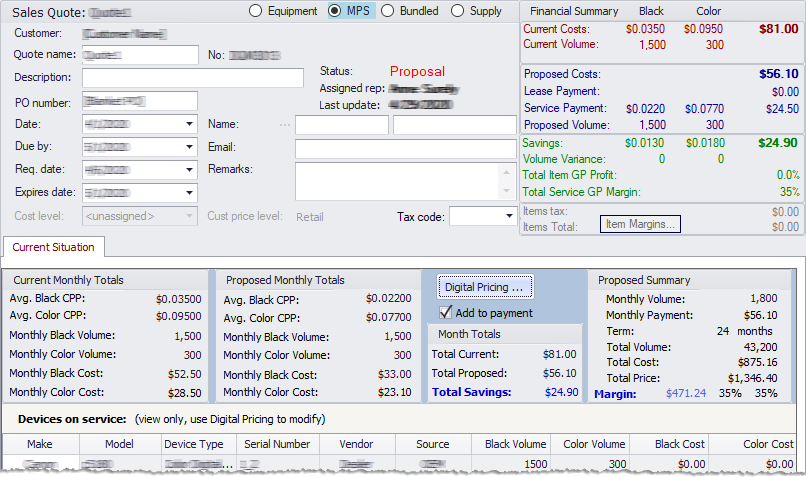Screen dimensions: 806x477
Task: Click the Remarks text area
Action: pos(396,181)
